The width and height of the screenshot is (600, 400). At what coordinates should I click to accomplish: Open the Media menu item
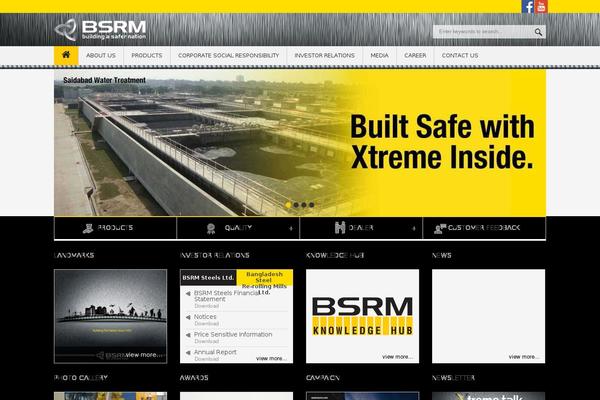pos(380,56)
